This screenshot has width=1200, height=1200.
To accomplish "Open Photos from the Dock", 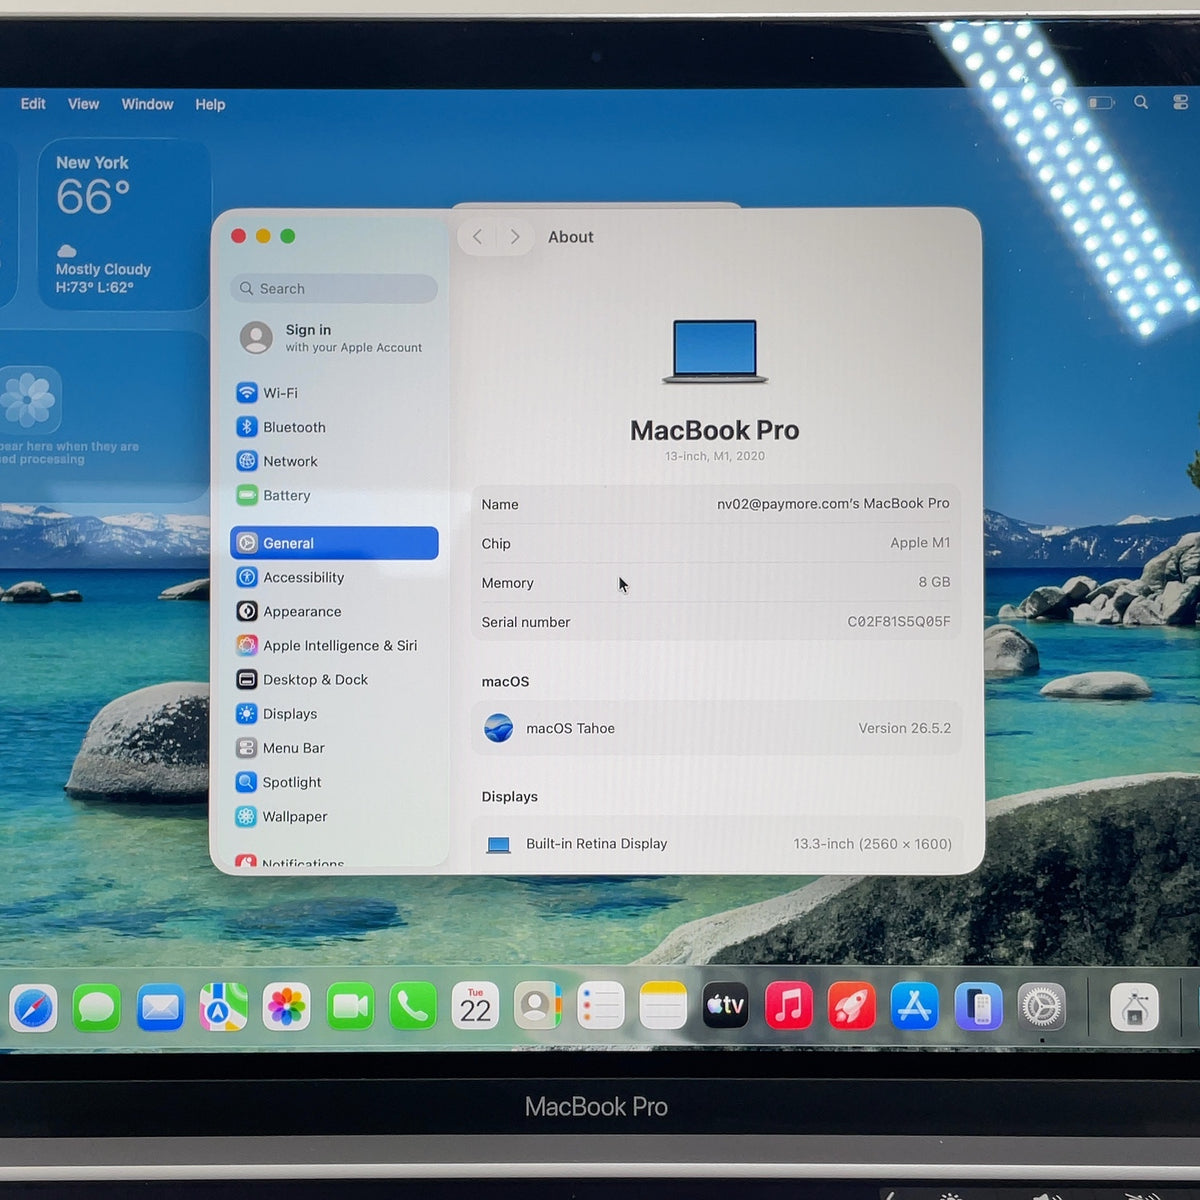I will (286, 1007).
